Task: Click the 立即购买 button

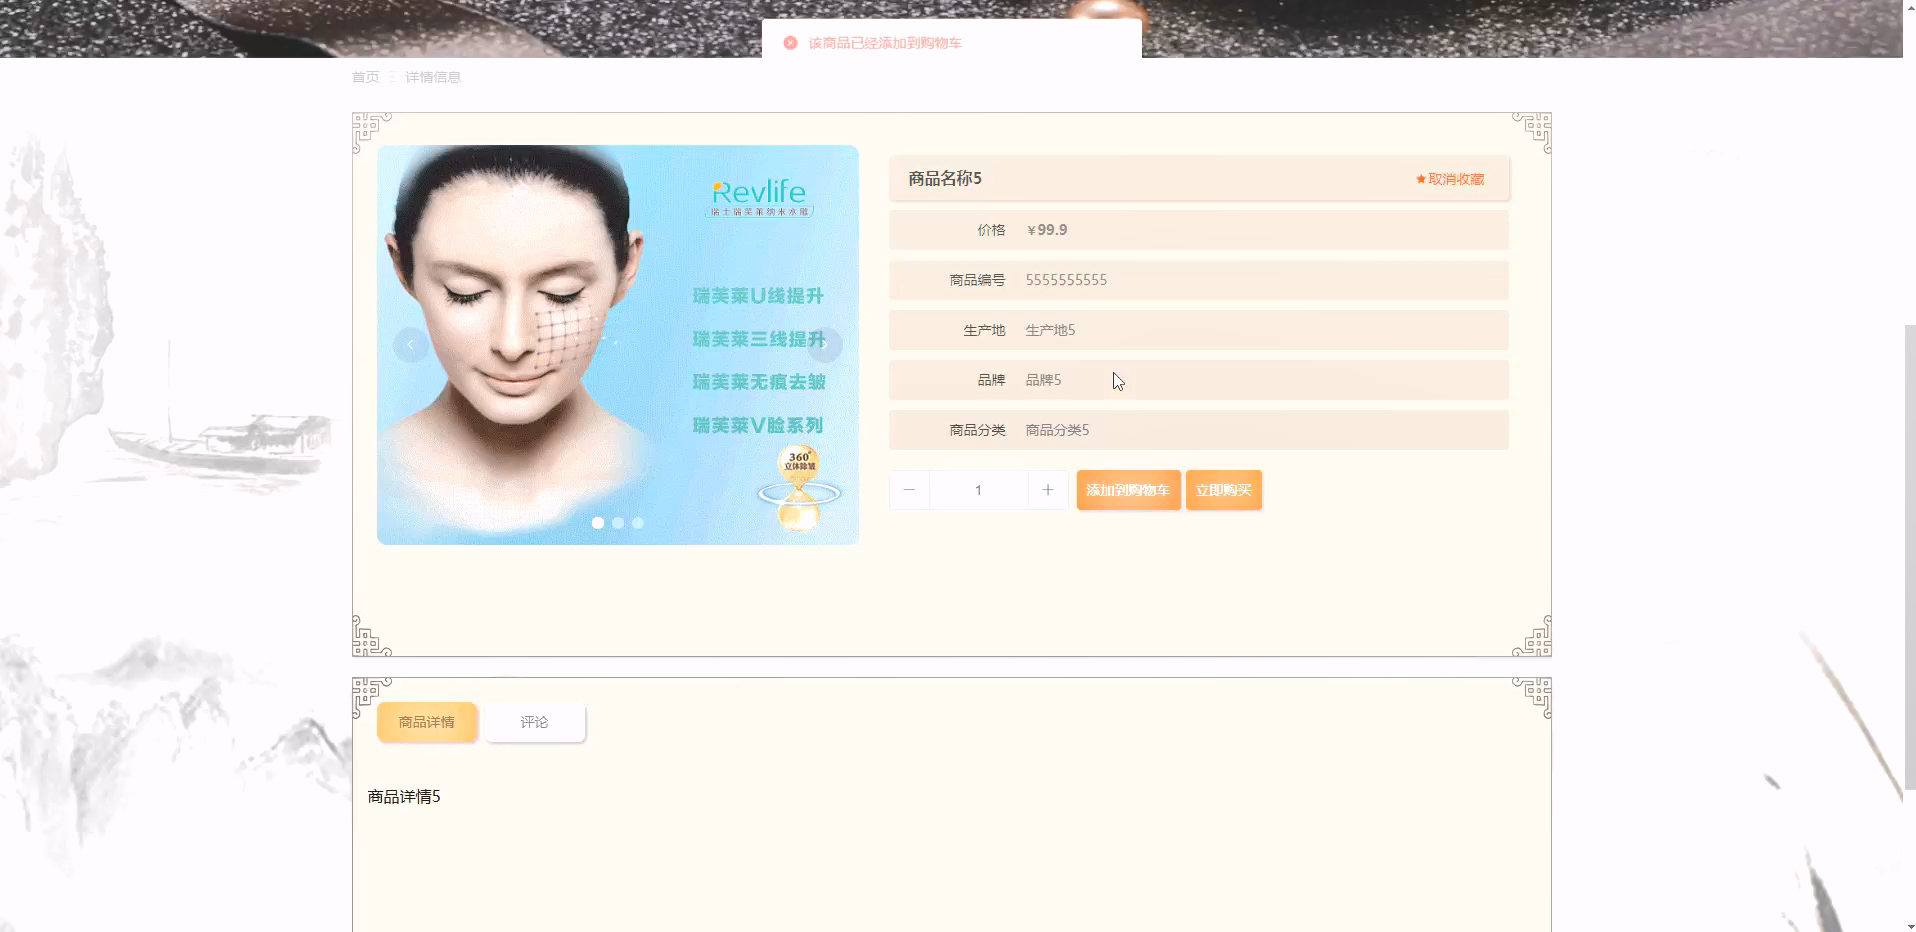Action: (x=1223, y=490)
